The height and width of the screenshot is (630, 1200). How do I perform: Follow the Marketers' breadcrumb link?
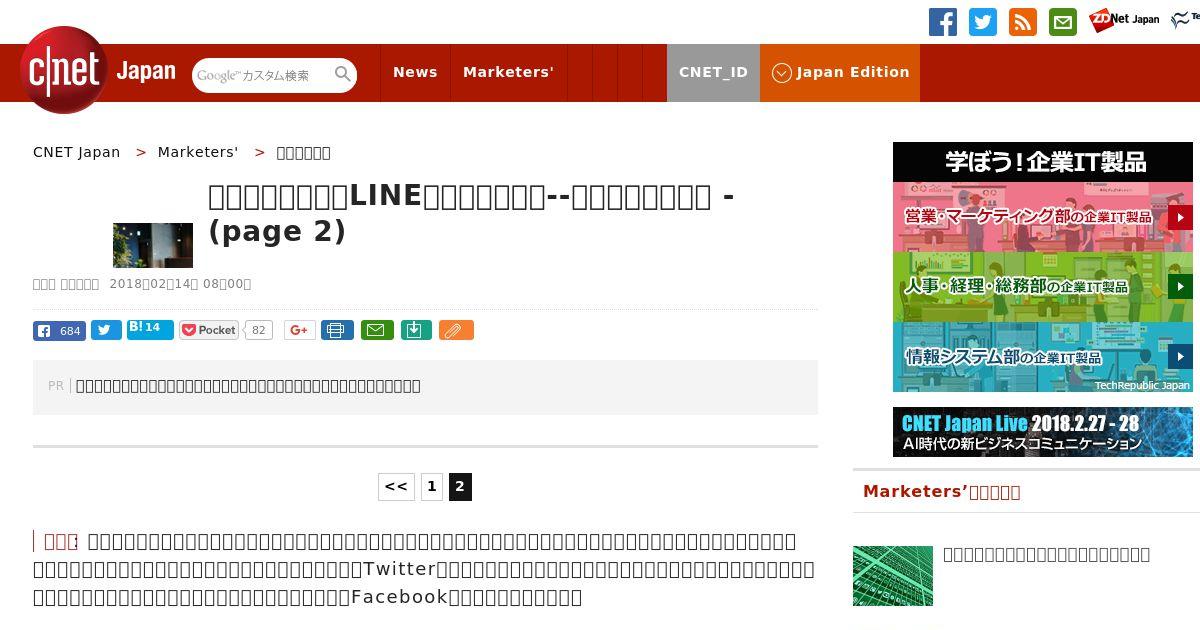pos(198,152)
